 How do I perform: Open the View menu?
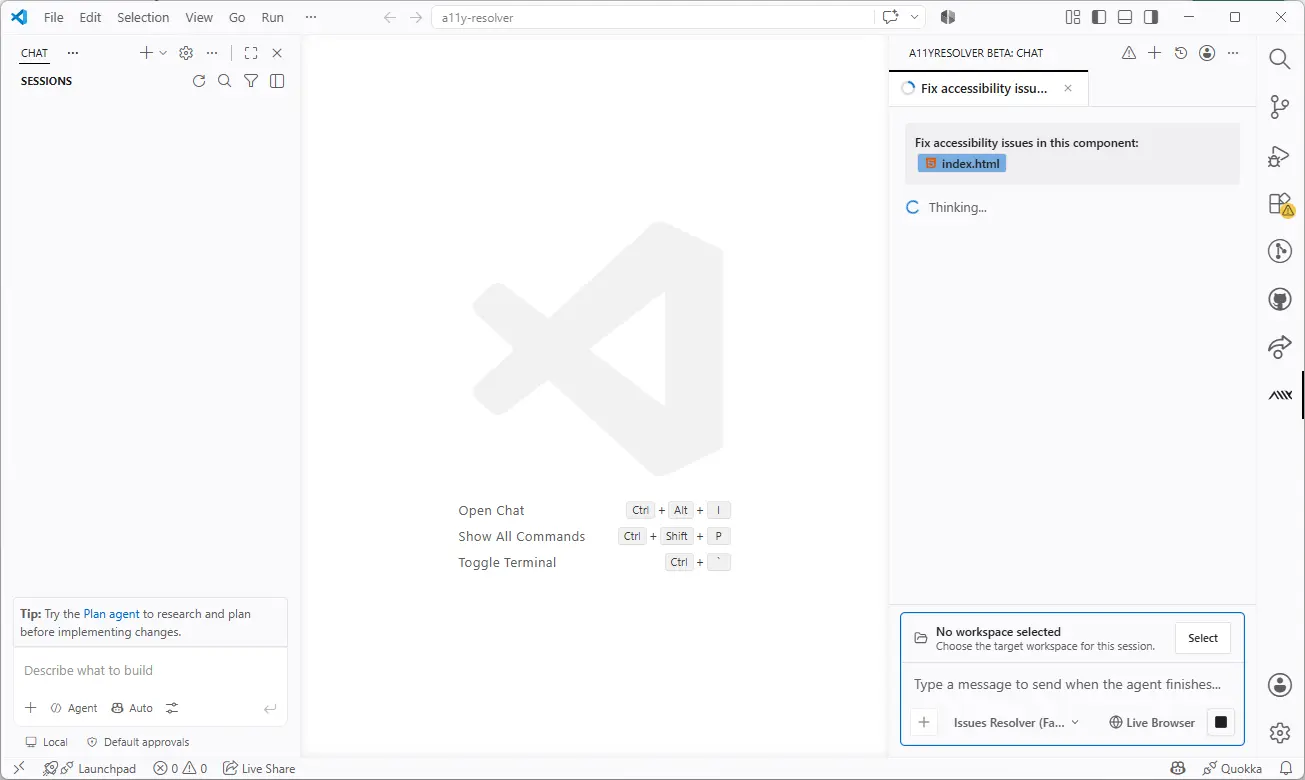(199, 17)
